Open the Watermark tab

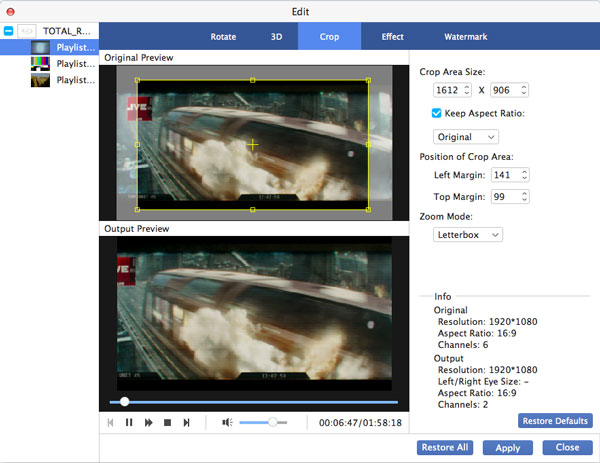coord(466,37)
